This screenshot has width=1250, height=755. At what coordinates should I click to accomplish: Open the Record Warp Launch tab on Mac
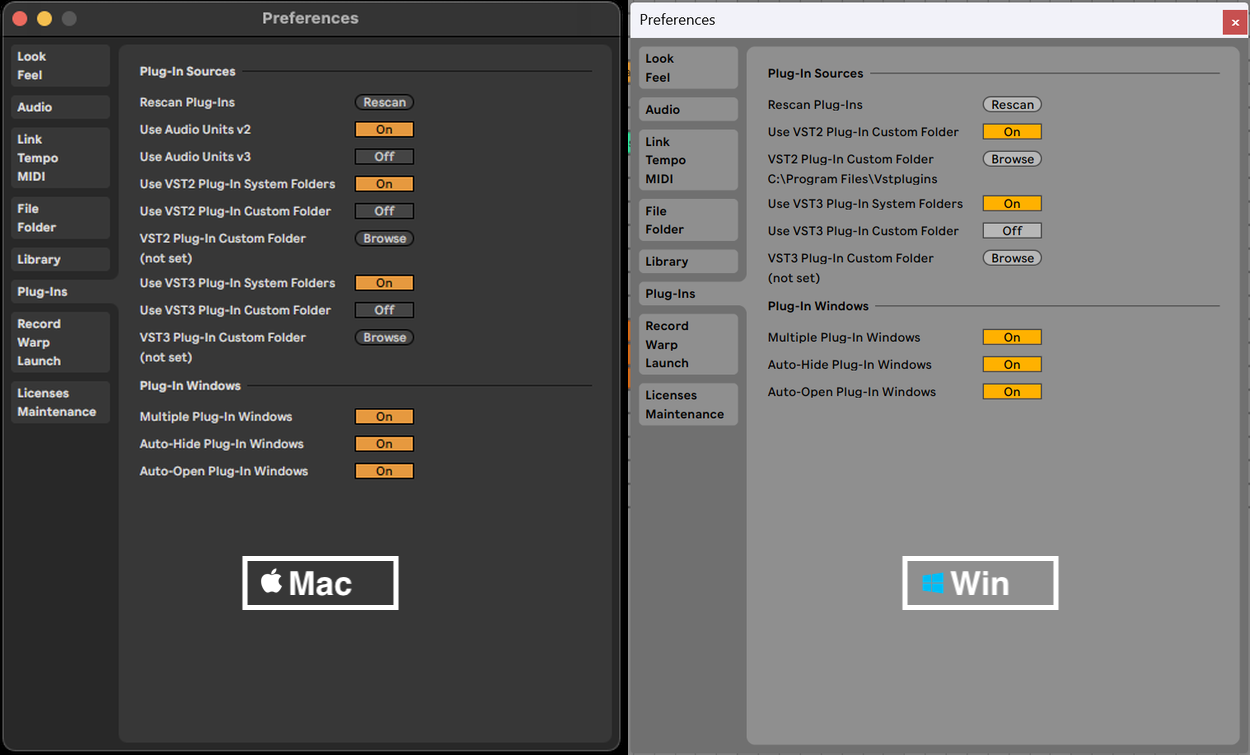(x=60, y=342)
